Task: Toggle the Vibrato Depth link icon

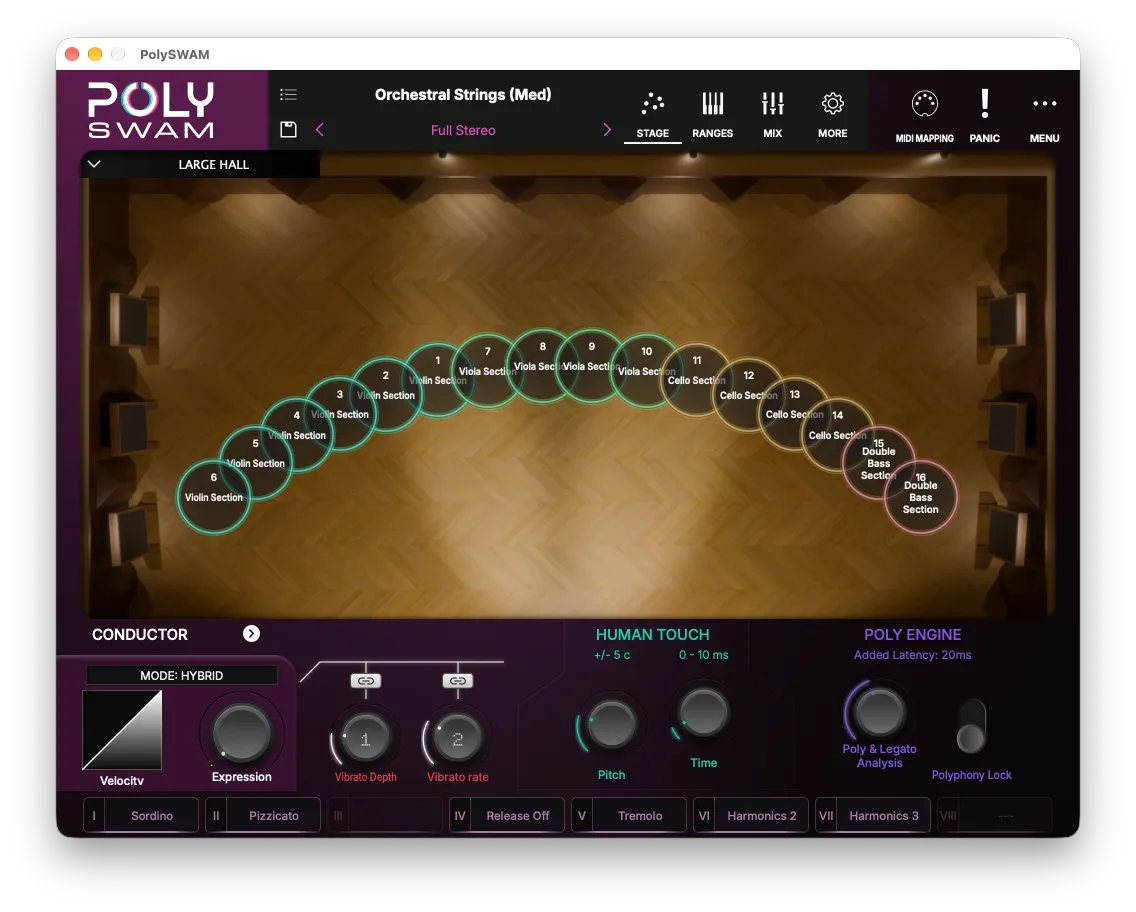Action: [x=366, y=681]
